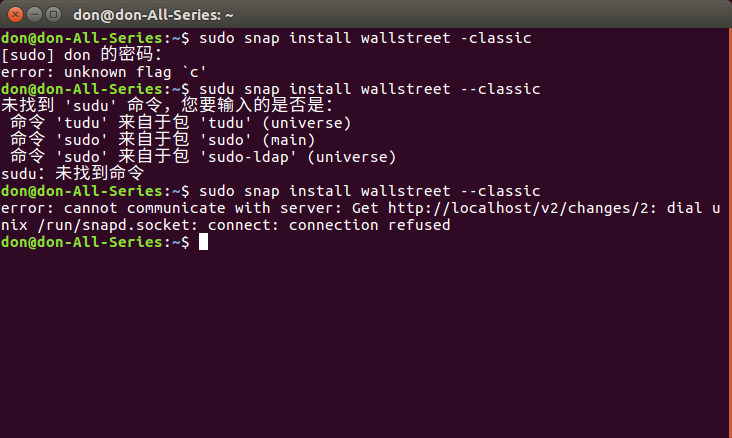The image size is (732, 438).
Task: Click the title text don@don-All-Series: ~
Action: click(153, 15)
